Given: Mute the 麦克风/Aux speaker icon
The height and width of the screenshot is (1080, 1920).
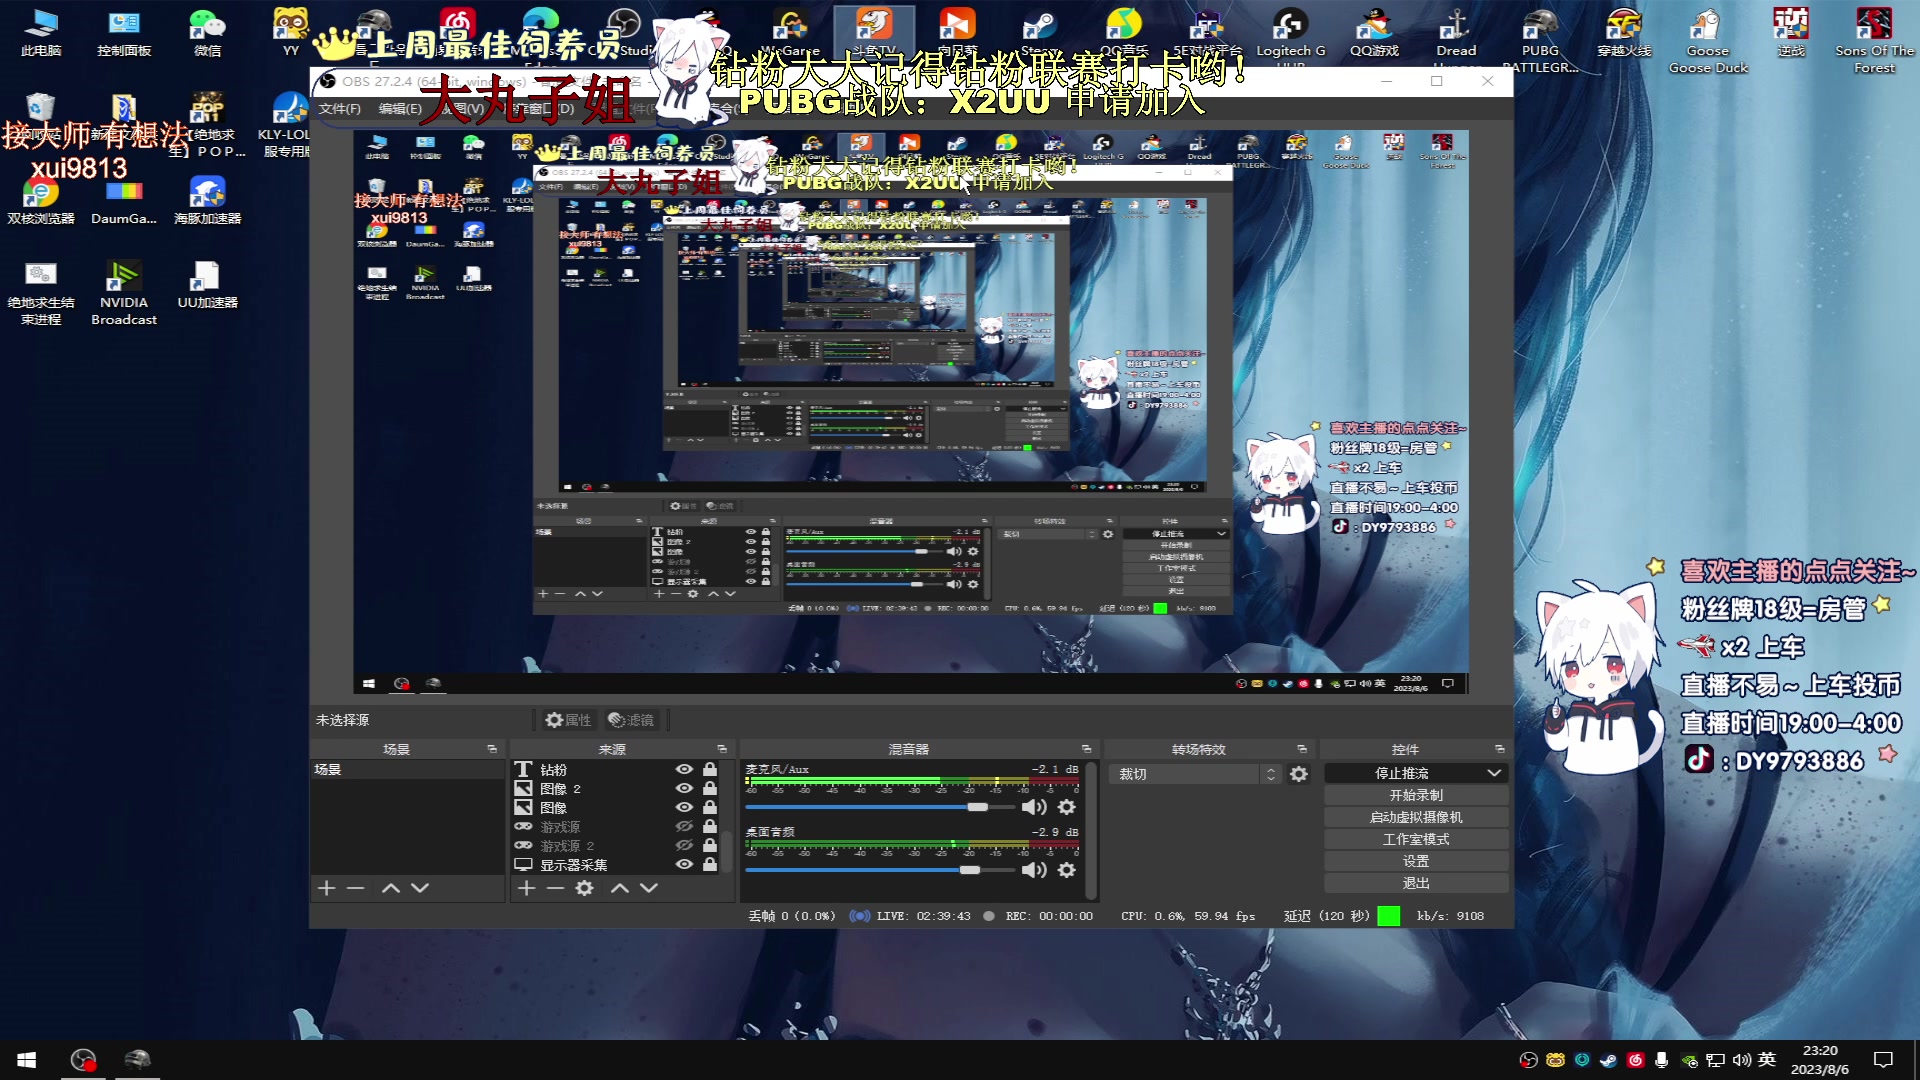Looking at the screenshot, I should coord(1034,807).
